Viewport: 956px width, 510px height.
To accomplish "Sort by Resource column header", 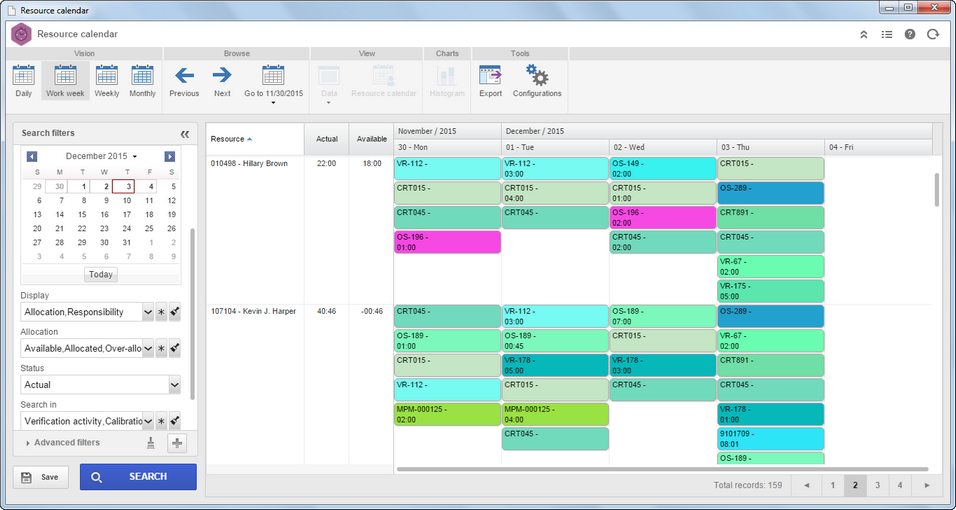I will pyautogui.click(x=255, y=139).
